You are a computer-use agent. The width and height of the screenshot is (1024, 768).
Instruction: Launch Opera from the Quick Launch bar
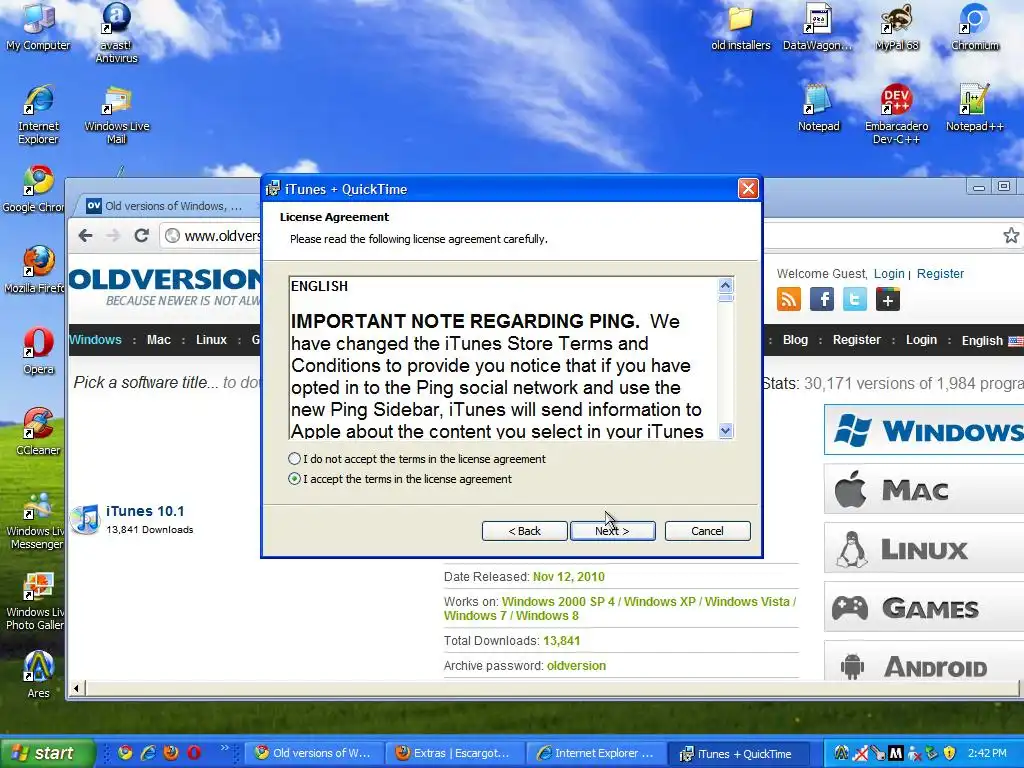pos(194,752)
